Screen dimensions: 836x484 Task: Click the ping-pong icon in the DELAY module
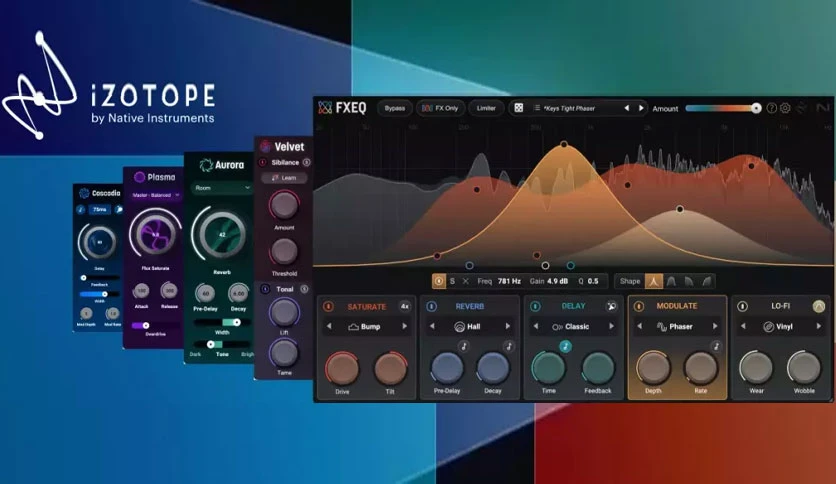point(612,306)
